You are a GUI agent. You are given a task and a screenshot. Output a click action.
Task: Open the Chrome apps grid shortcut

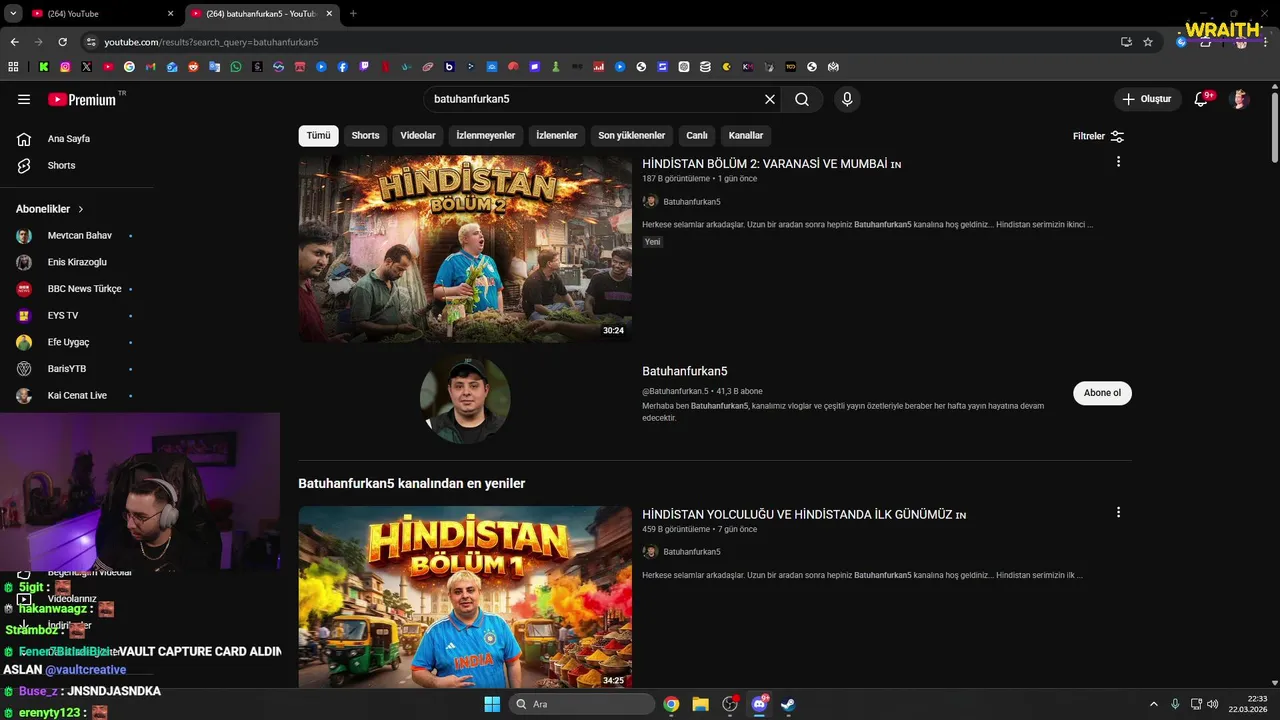click(13, 67)
